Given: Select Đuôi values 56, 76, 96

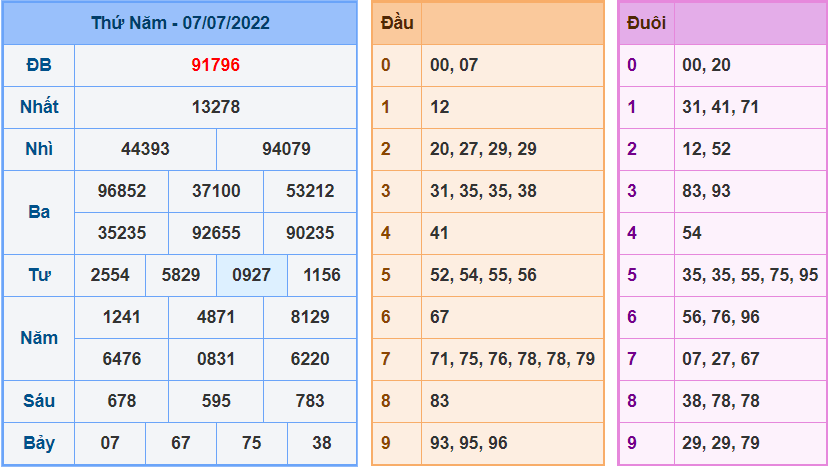Looking at the screenshot, I should tap(721, 317).
